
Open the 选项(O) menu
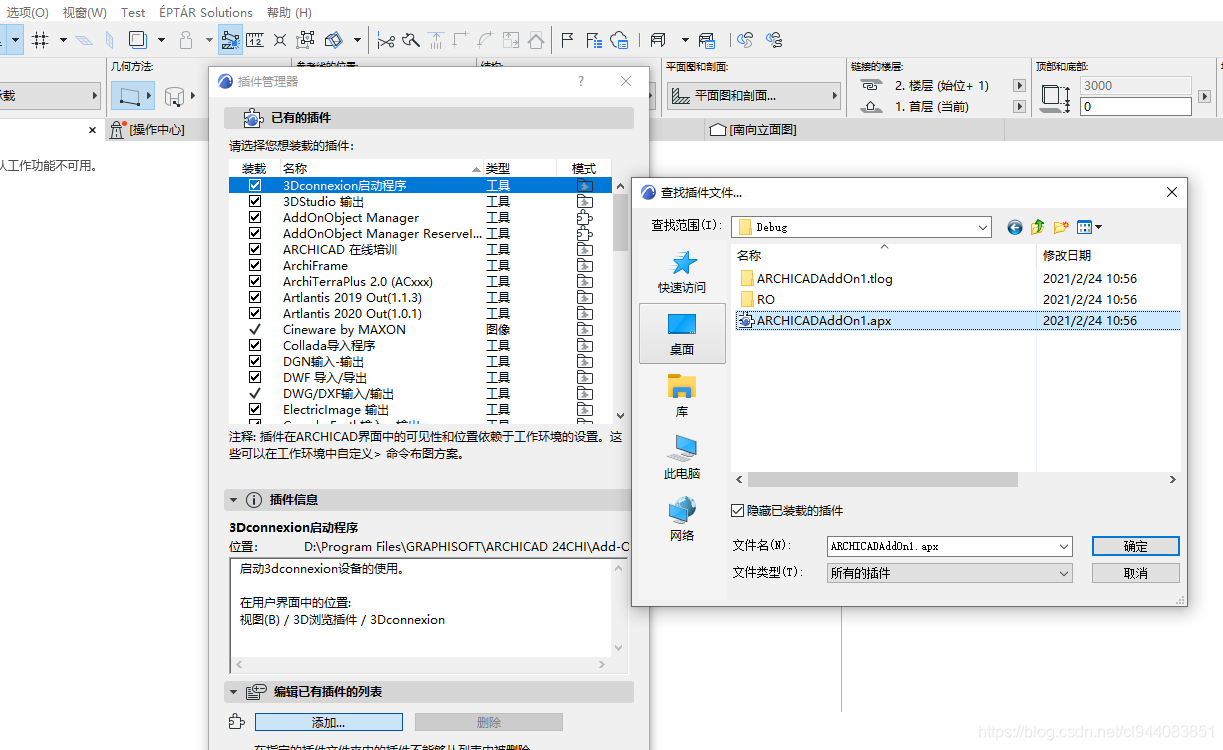click(x=28, y=12)
